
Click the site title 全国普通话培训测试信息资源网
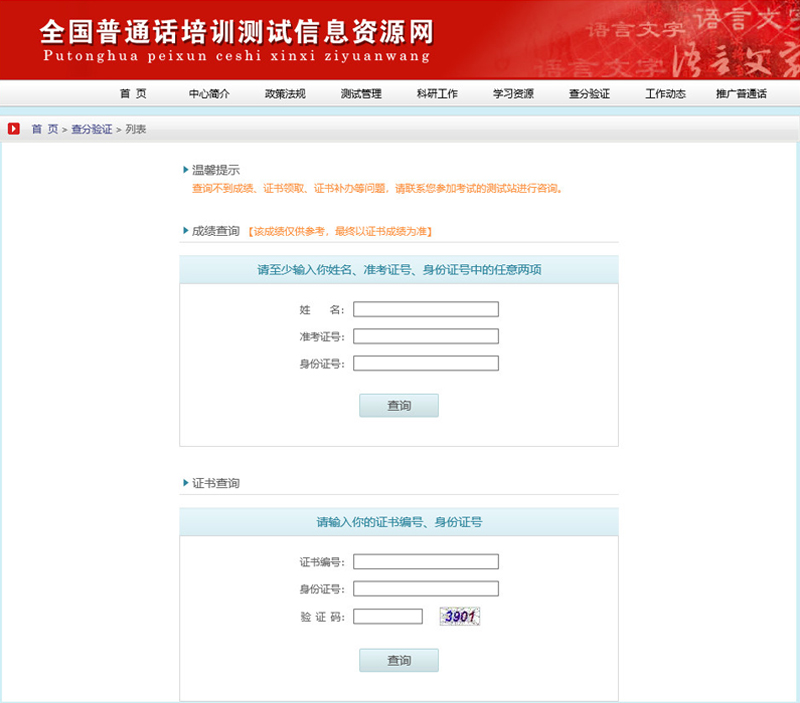tap(237, 32)
